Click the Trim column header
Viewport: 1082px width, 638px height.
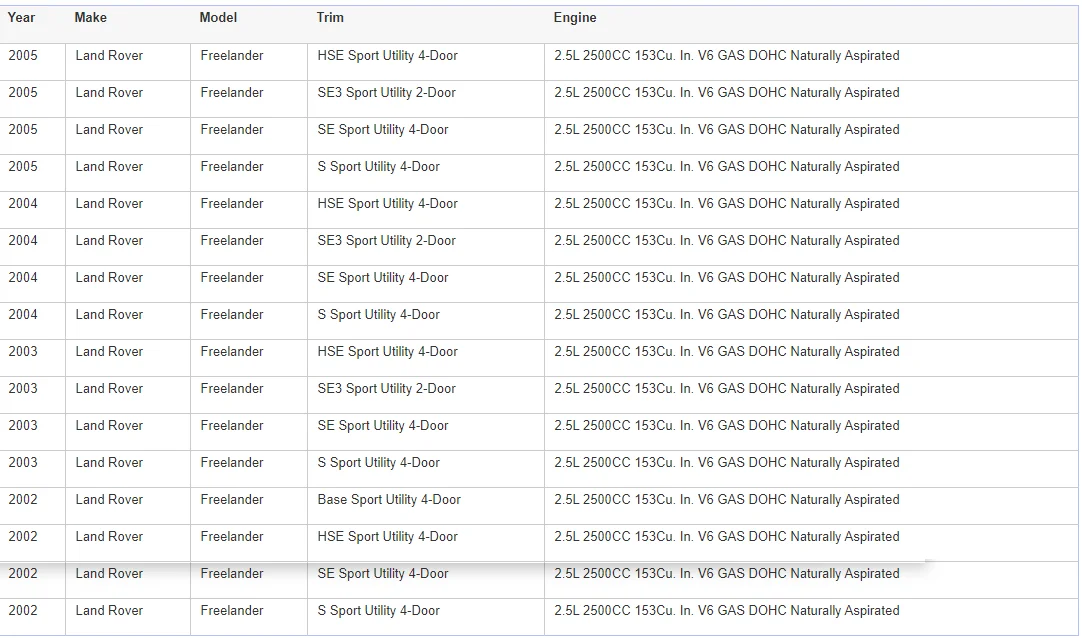tap(330, 18)
